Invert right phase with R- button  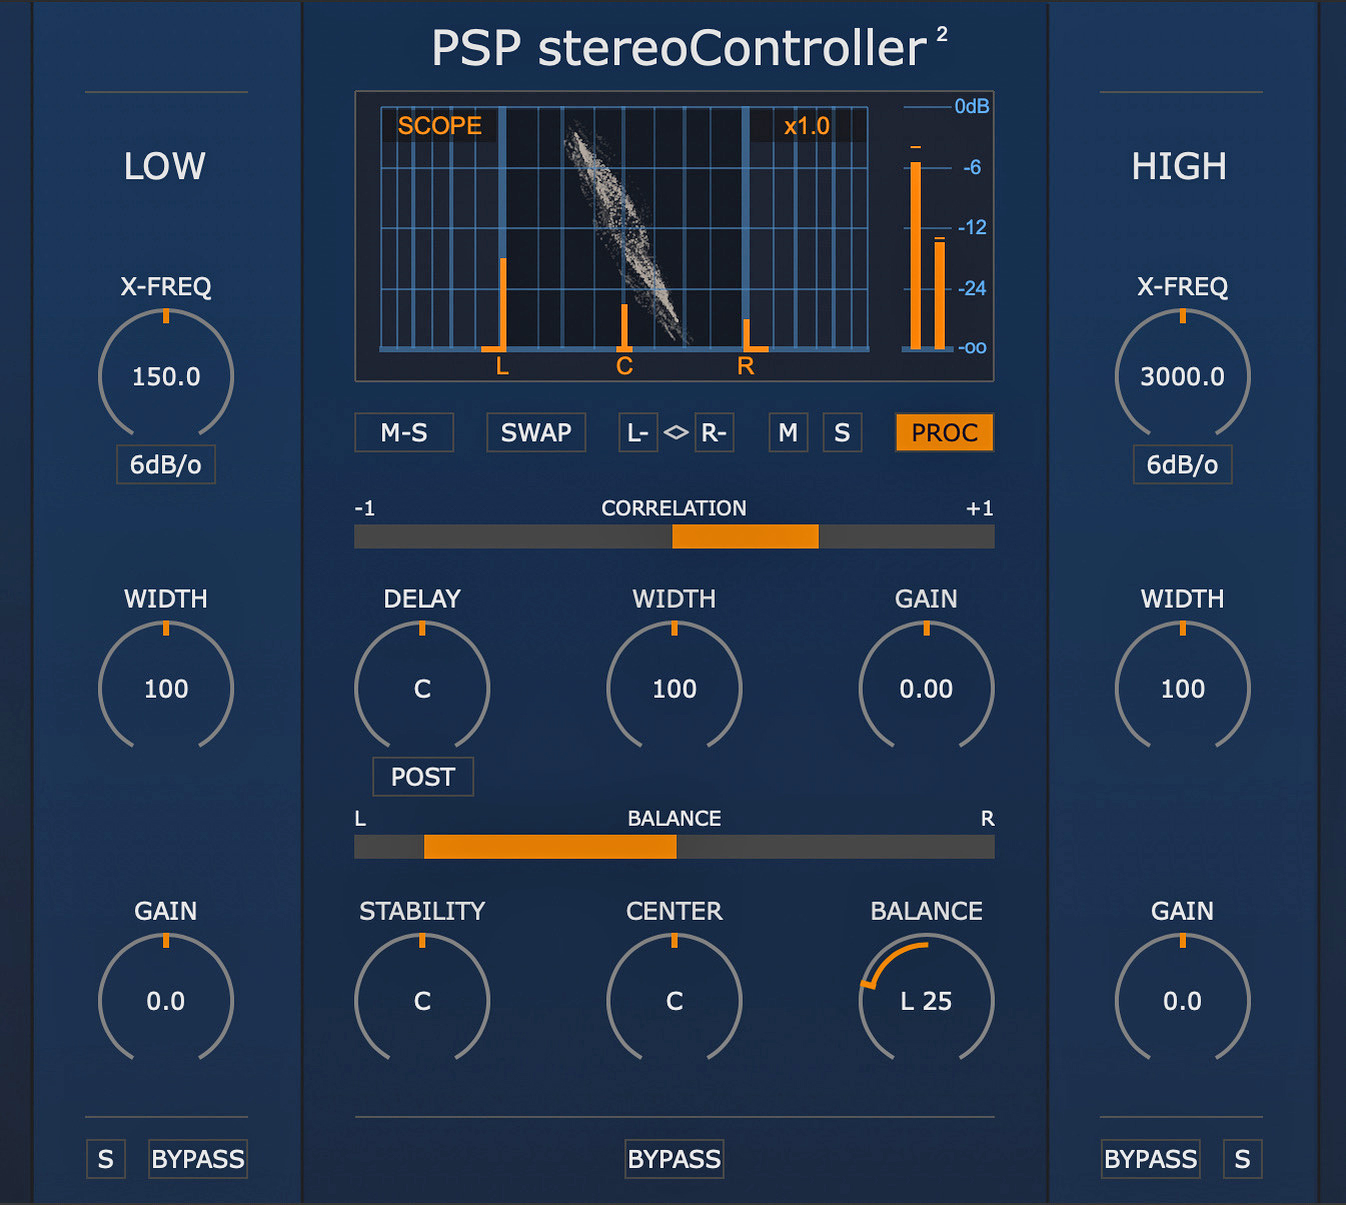(x=714, y=433)
